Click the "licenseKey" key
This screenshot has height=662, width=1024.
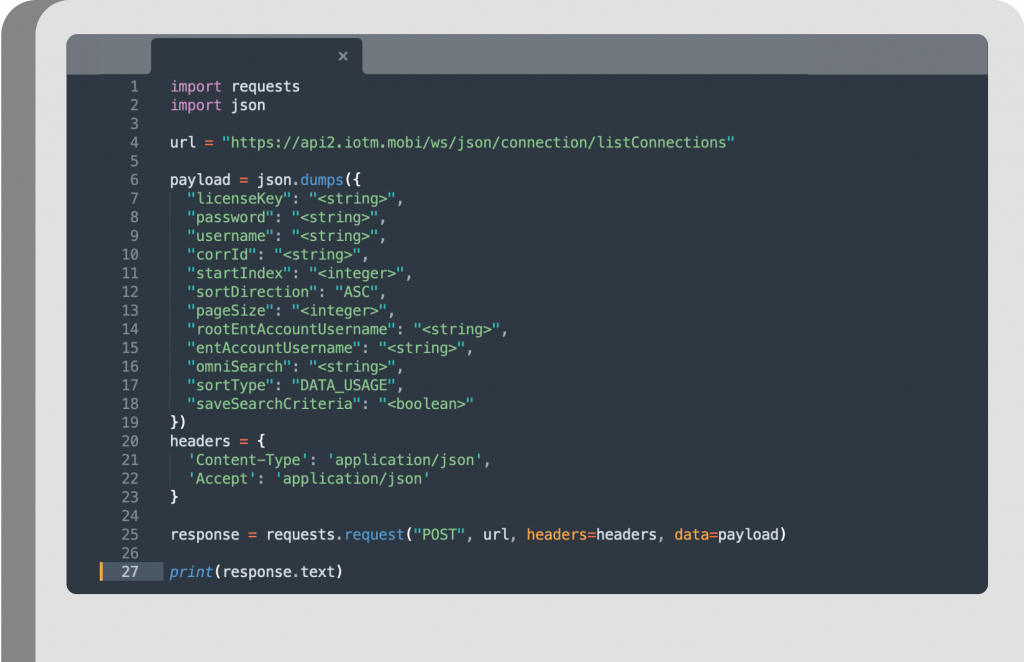(x=239, y=198)
